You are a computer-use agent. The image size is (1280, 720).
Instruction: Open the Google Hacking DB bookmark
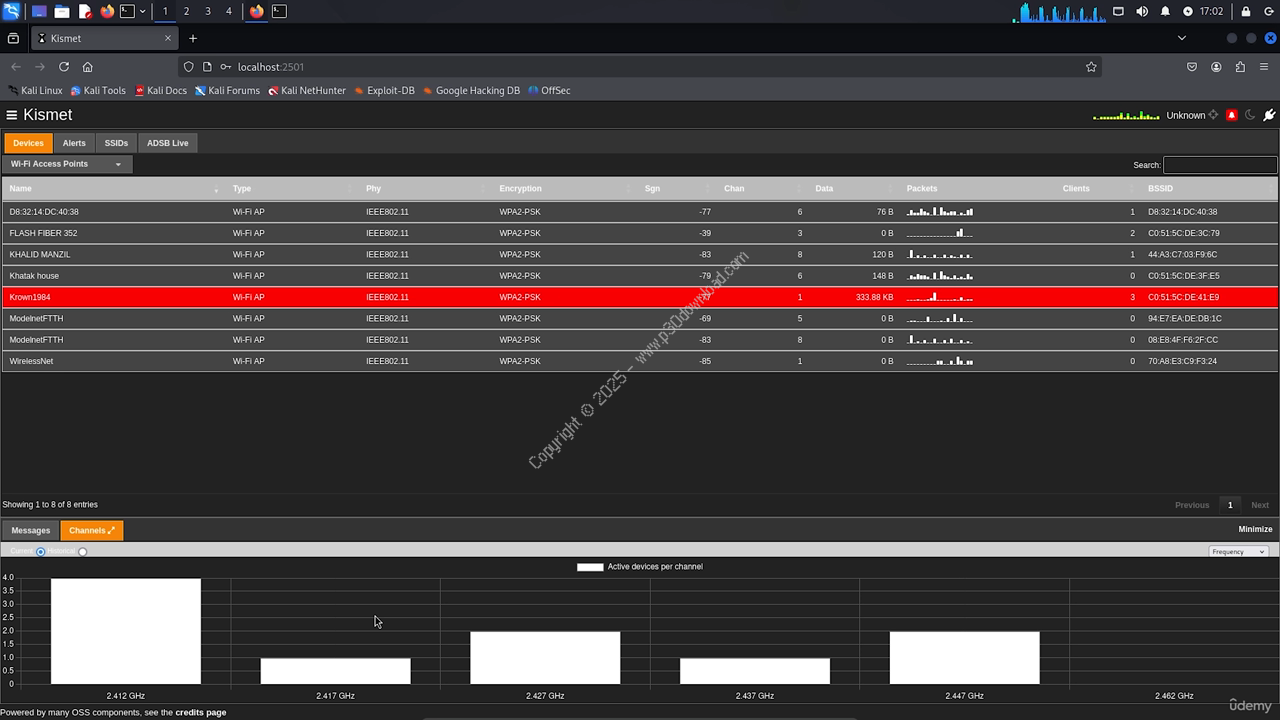pyautogui.click(x=471, y=90)
